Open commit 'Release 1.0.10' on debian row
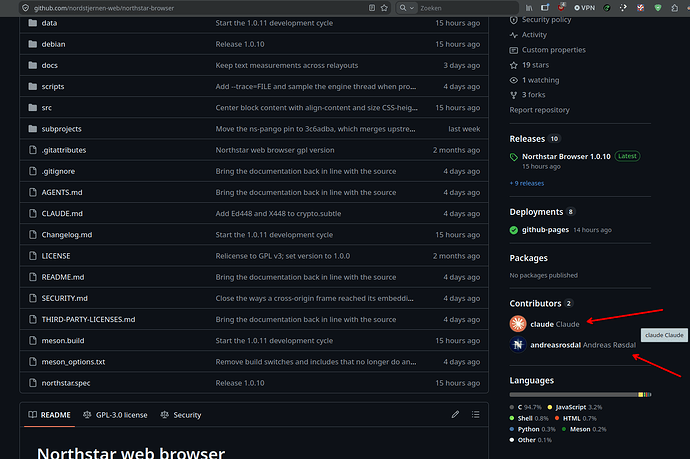690x459 pixels. click(240, 44)
